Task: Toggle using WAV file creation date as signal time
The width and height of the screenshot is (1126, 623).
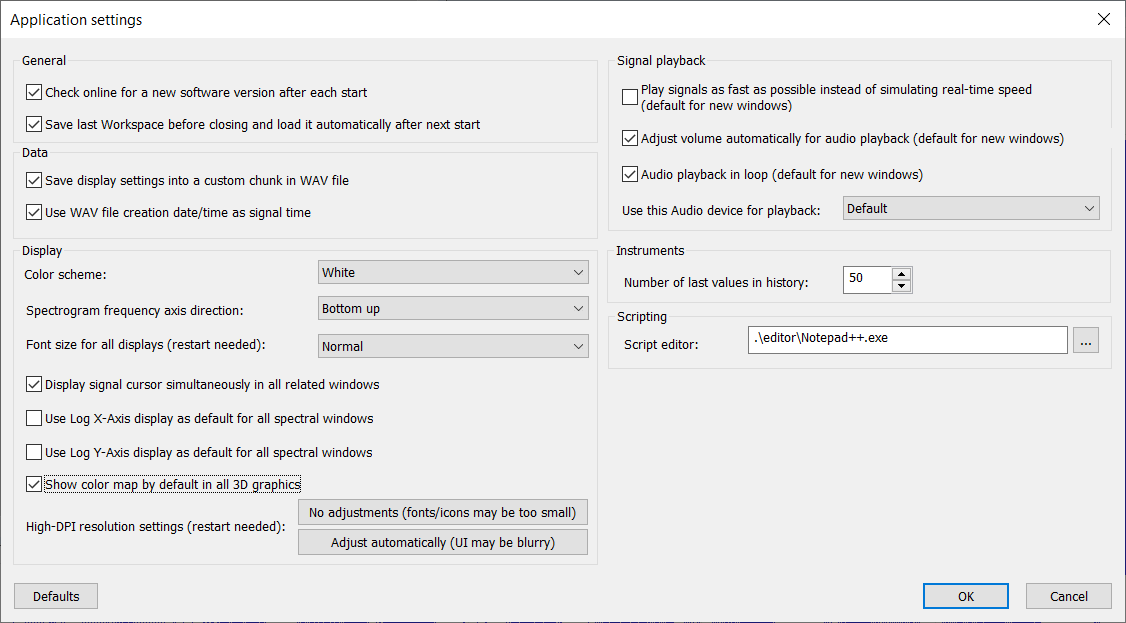Action: 33,212
